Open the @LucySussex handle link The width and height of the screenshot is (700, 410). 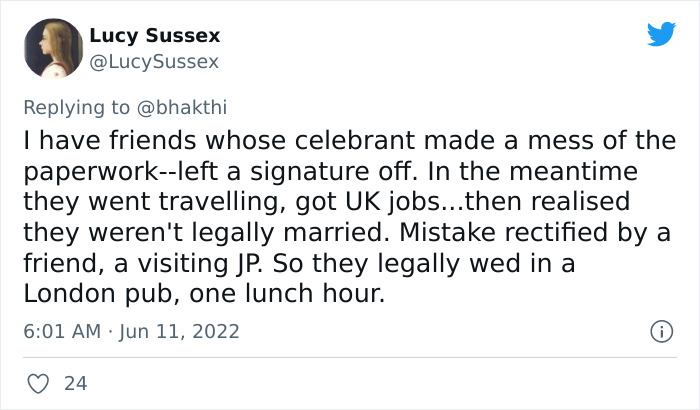point(154,62)
